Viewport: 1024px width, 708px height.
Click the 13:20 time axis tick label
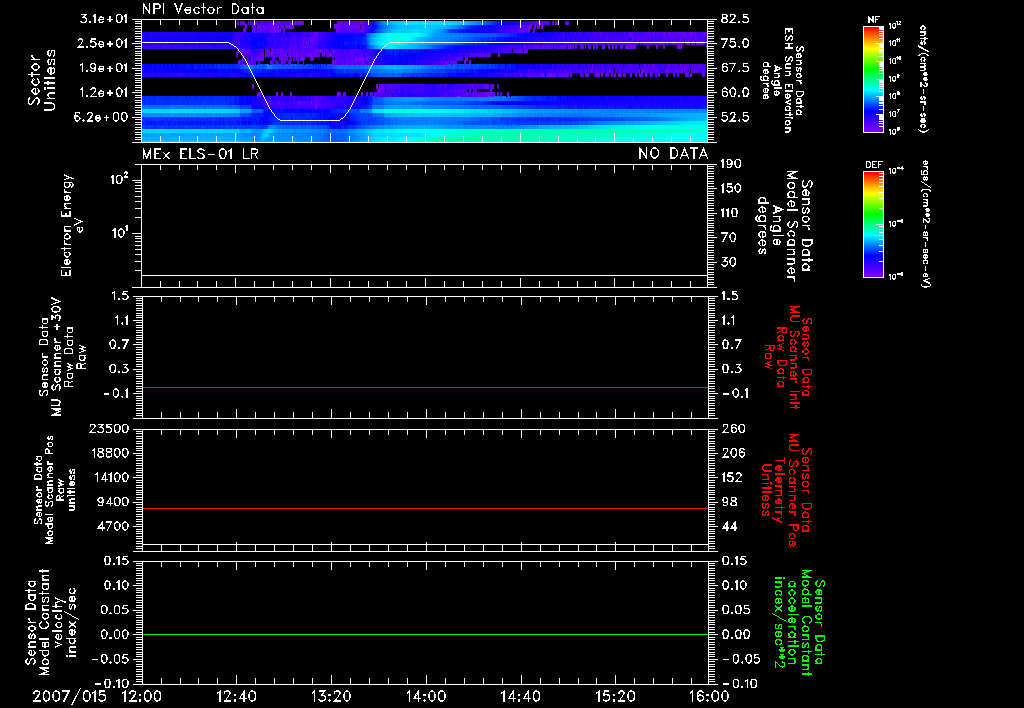coord(331,694)
